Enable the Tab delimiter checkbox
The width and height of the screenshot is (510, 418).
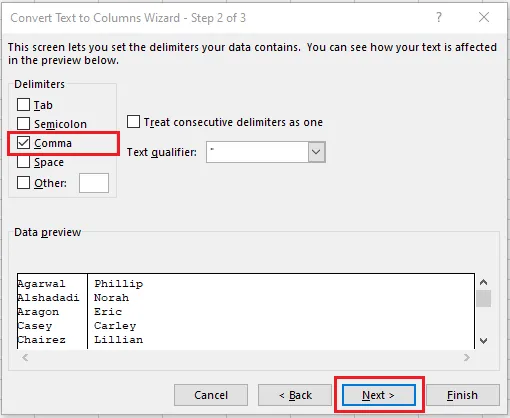click(23, 105)
